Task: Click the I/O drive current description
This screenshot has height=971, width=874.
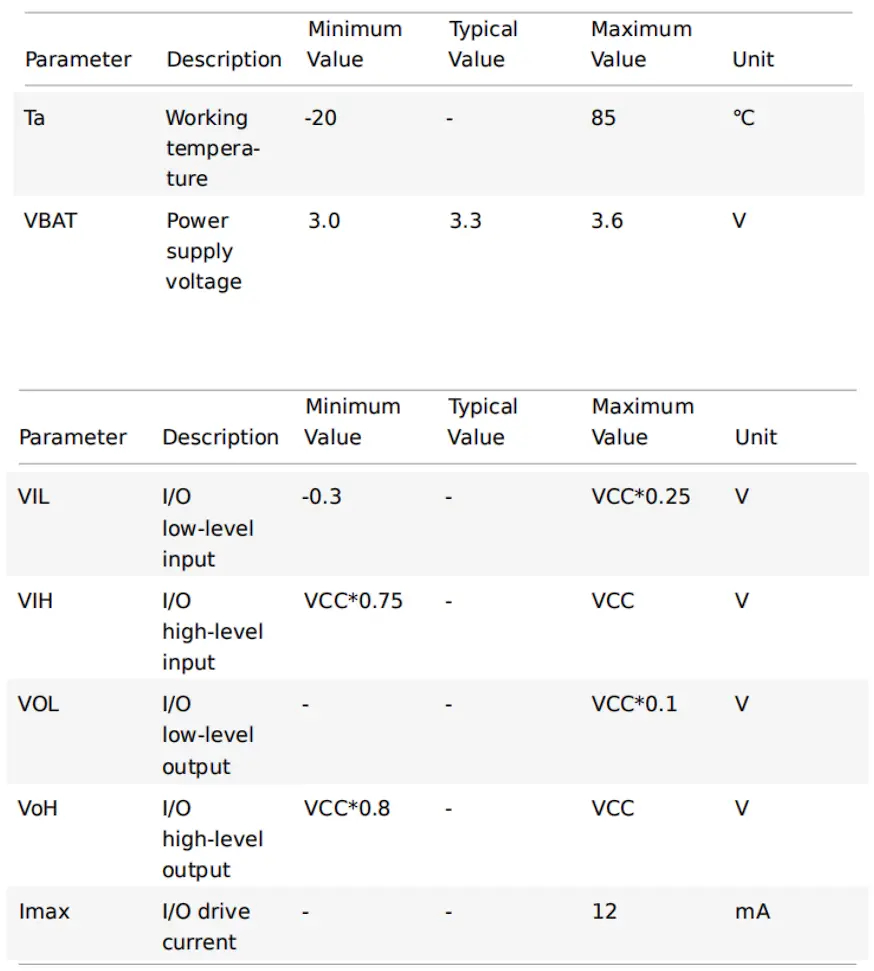Action: click(x=206, y=927)
